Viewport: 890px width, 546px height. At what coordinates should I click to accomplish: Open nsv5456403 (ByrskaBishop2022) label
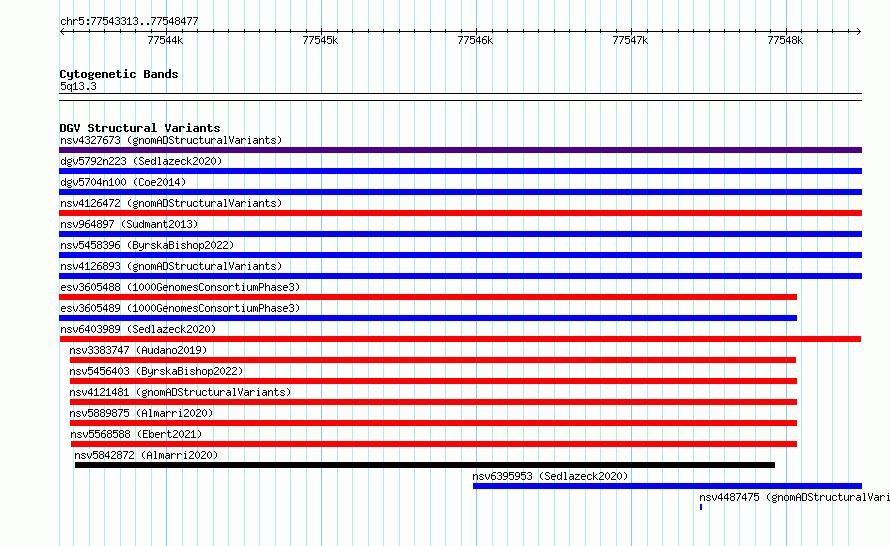pyautogui.click(x=156, y=371)
